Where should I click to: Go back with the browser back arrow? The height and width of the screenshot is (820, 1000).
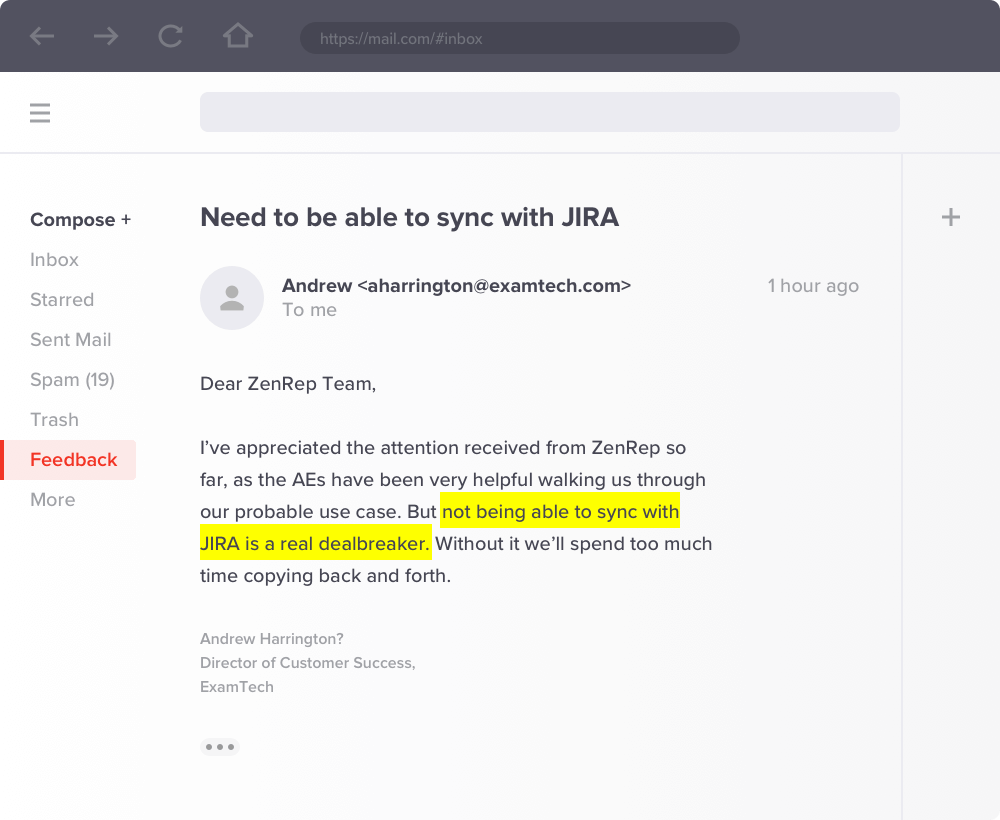coord(42,36)
